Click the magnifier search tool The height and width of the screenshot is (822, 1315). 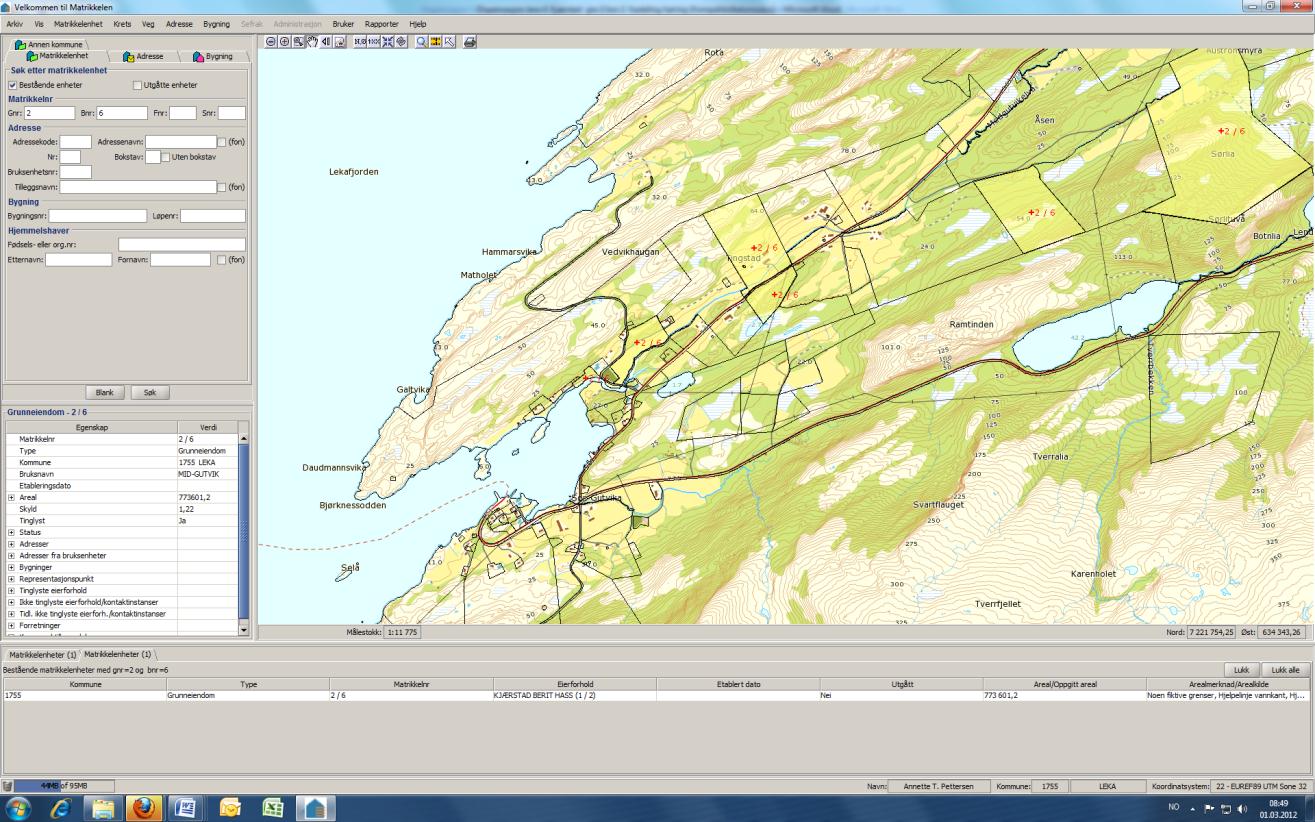point(422,42)
